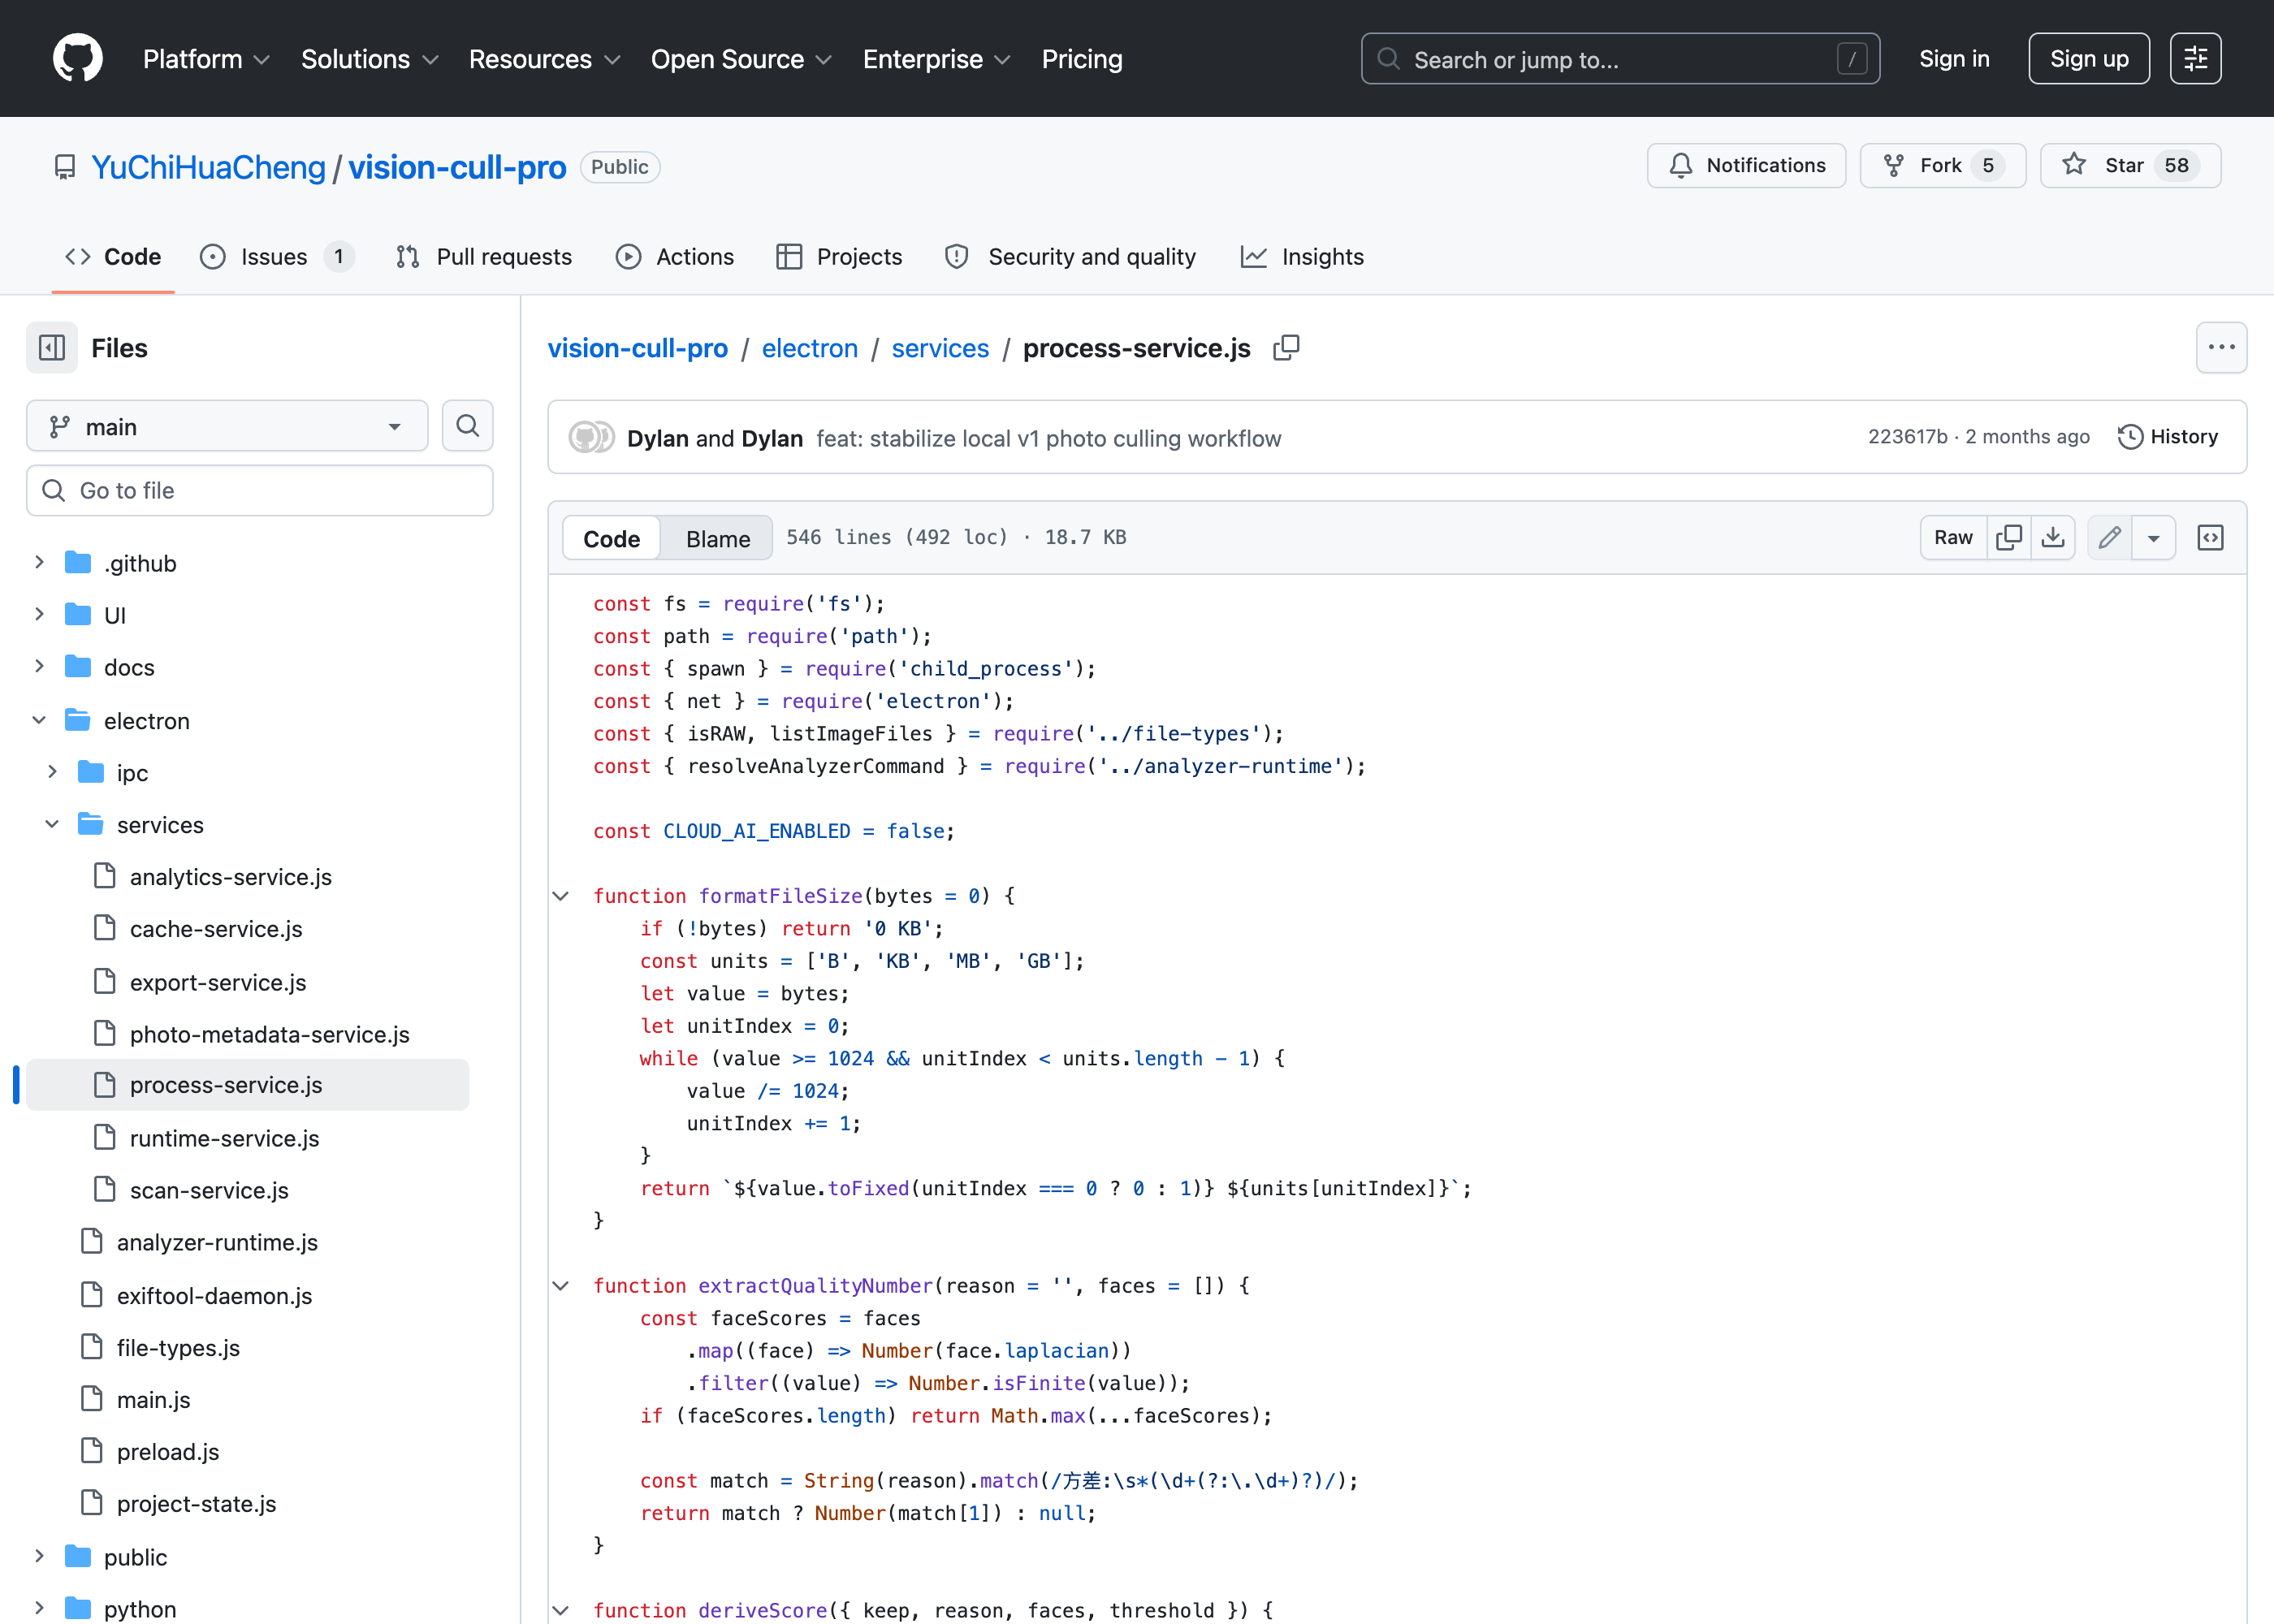Expand the ipc folder

(52, 772)
